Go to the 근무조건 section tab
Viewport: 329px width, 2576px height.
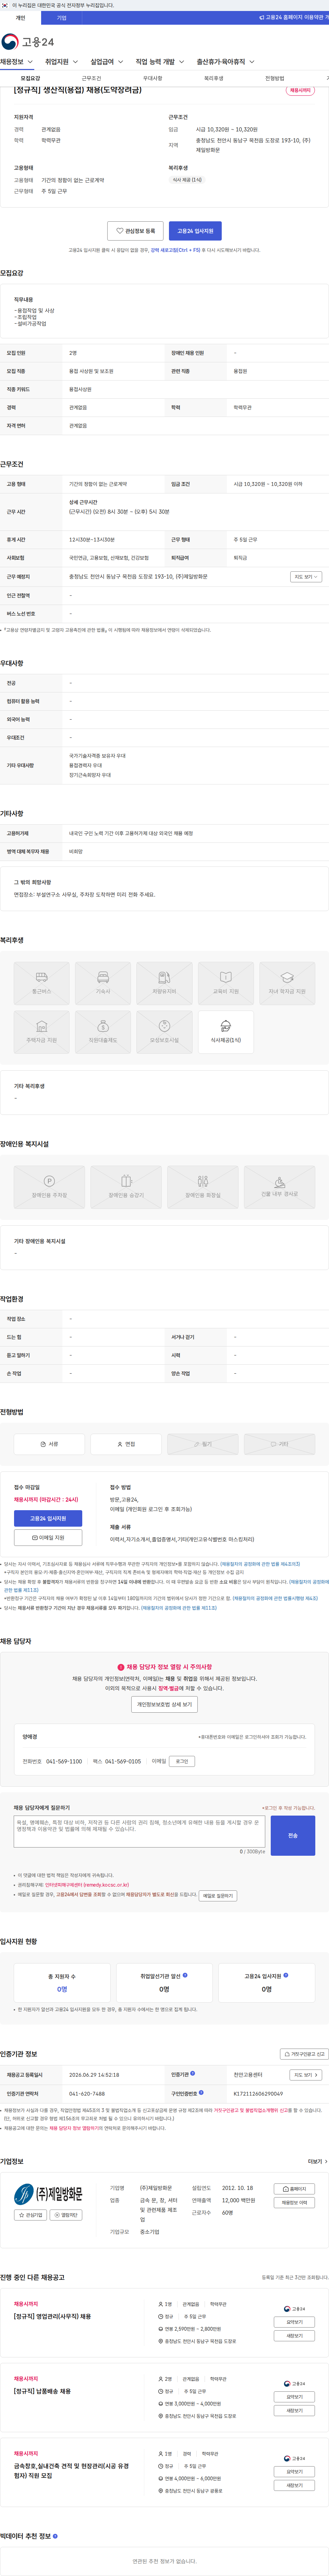click(91, 78)
